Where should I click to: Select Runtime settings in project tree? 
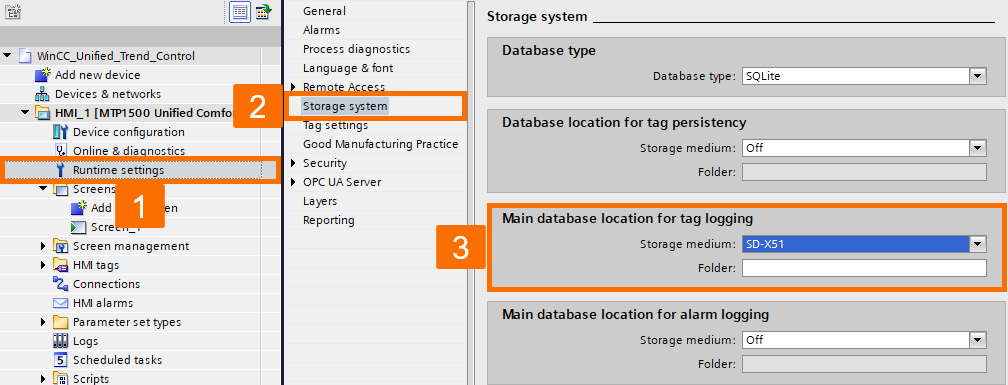click(118, 170)
